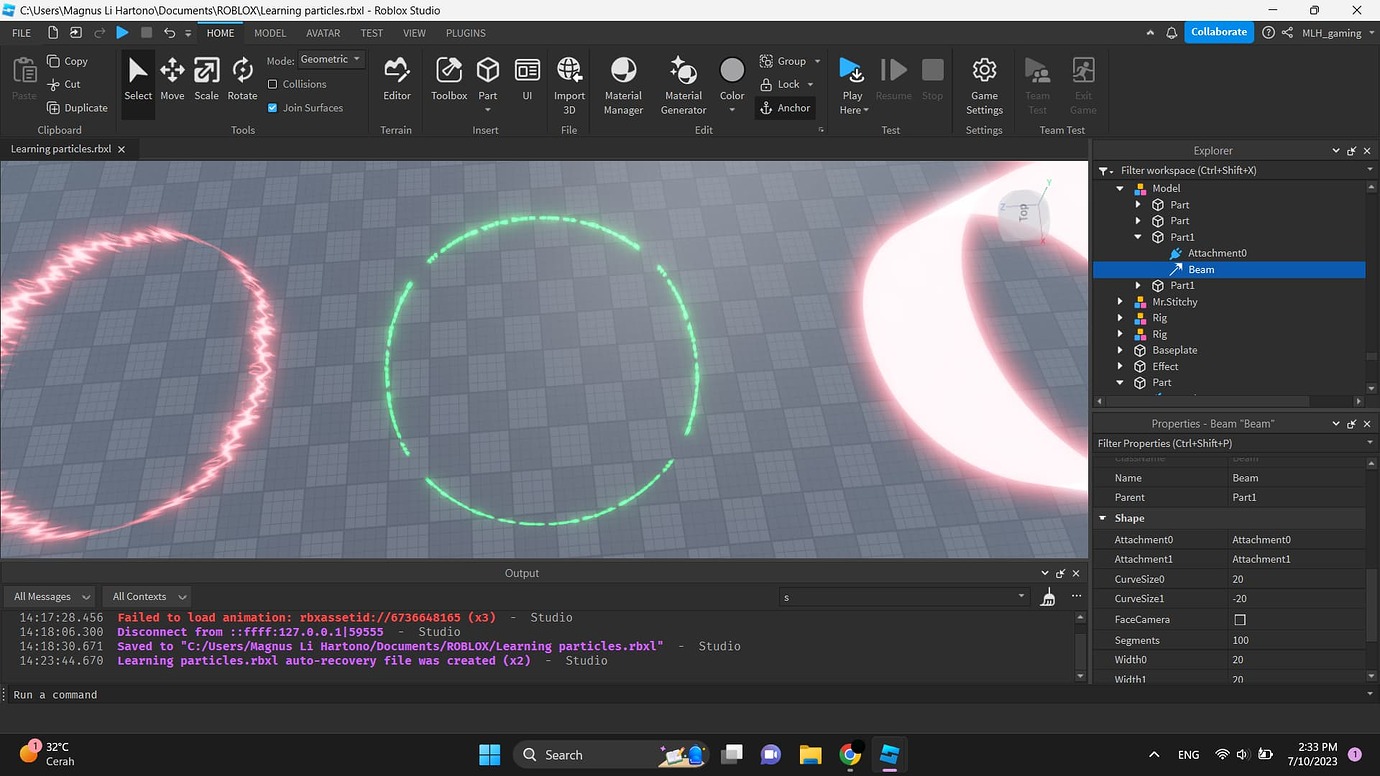
Task: Activate the Scale tool
Action: point(206,78)
